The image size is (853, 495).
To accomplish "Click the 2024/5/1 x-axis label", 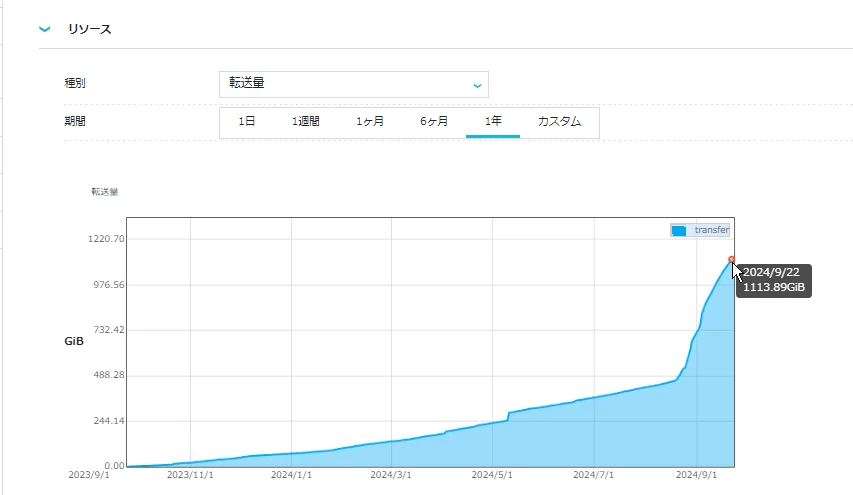I will pos(492,476).
